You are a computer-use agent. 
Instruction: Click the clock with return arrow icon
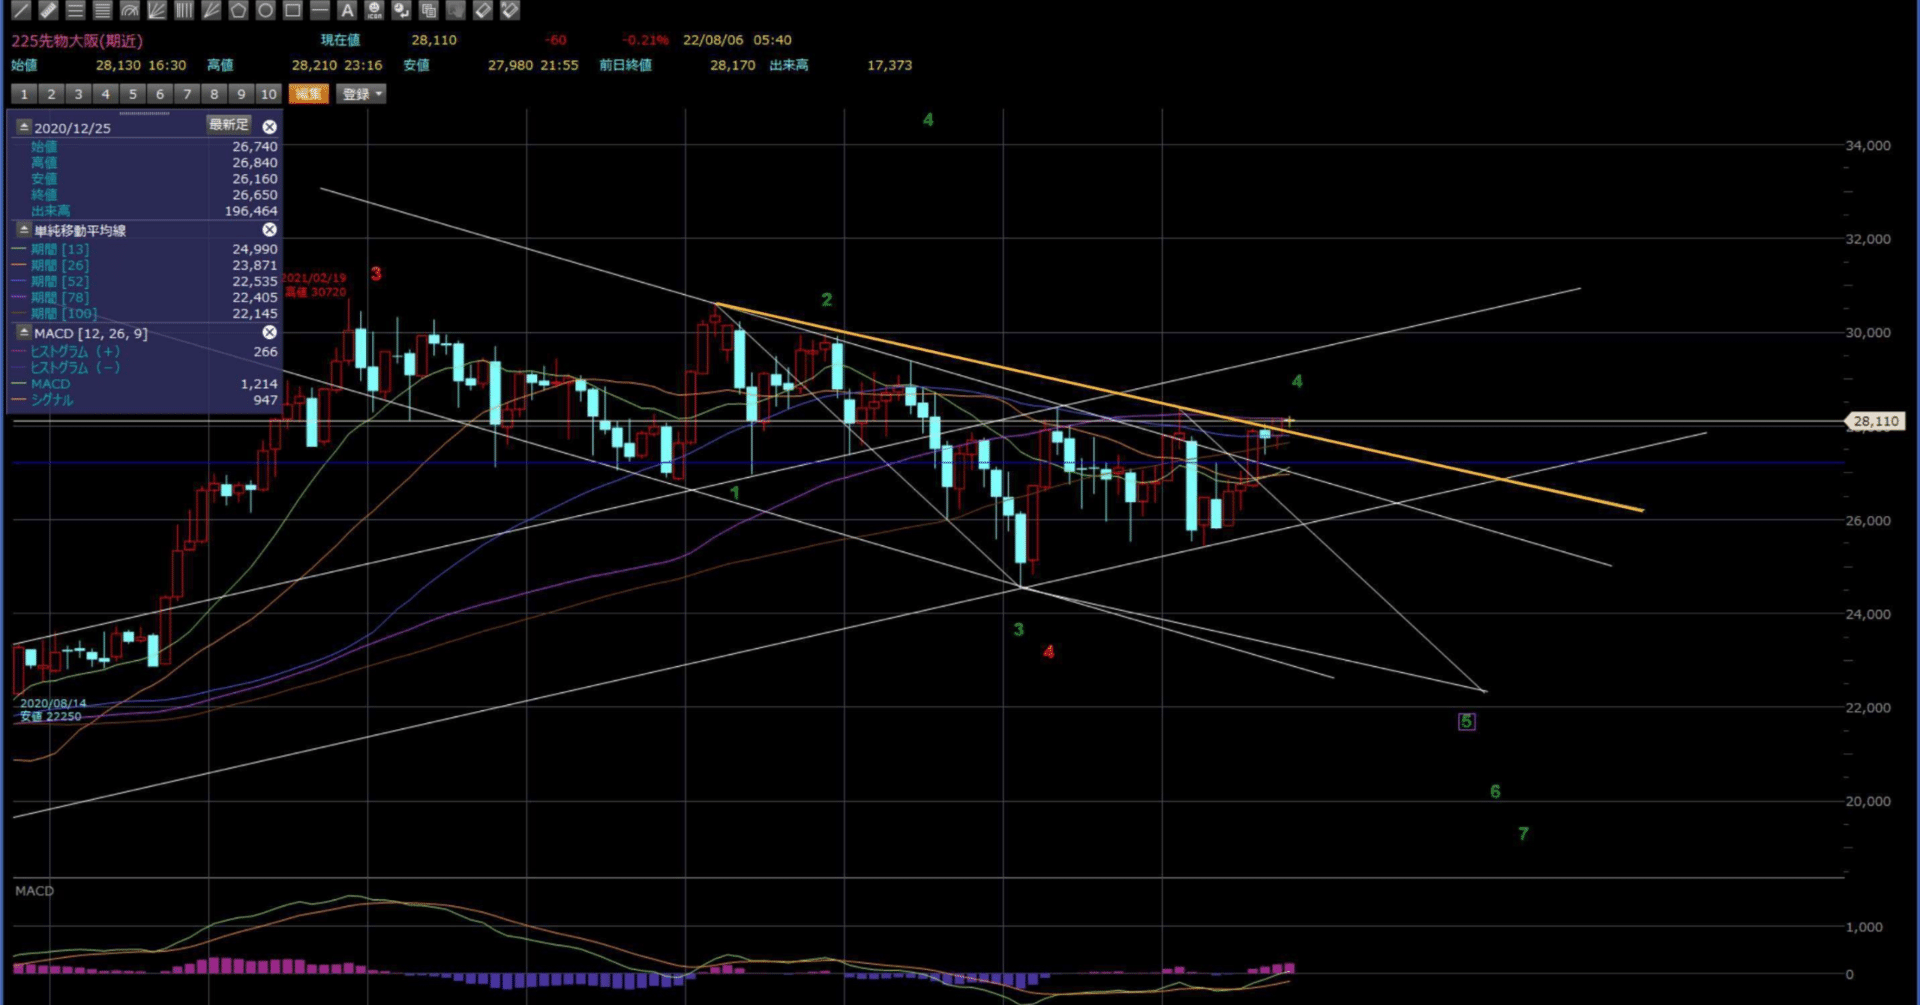[x=401, y=10]
